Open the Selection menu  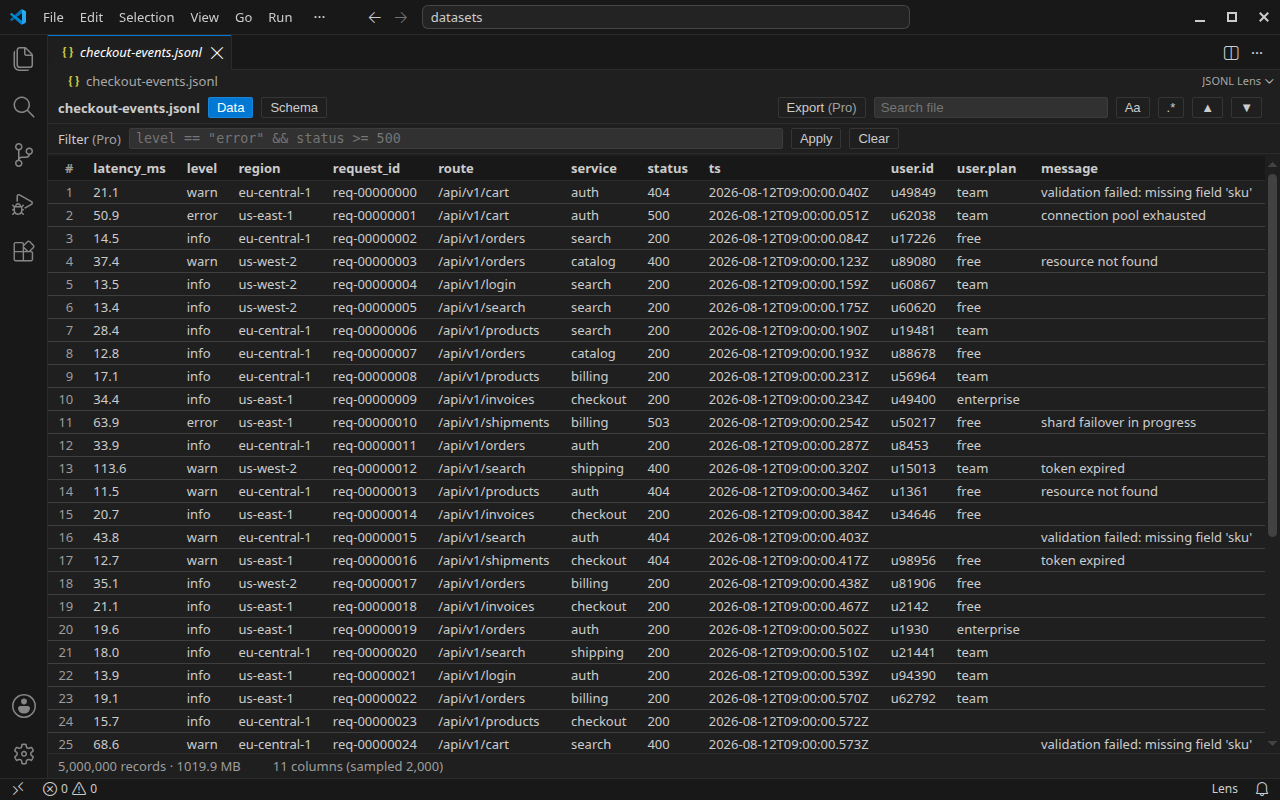point(146,17)
